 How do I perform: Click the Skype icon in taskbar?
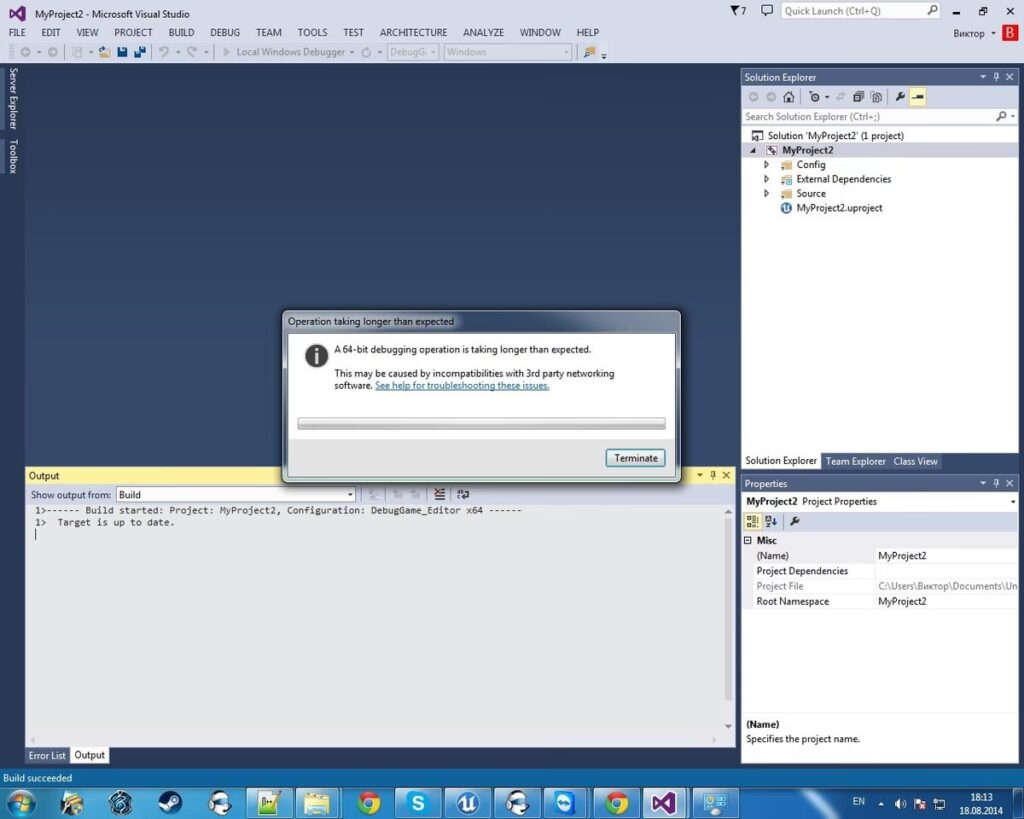pos(417,802)
